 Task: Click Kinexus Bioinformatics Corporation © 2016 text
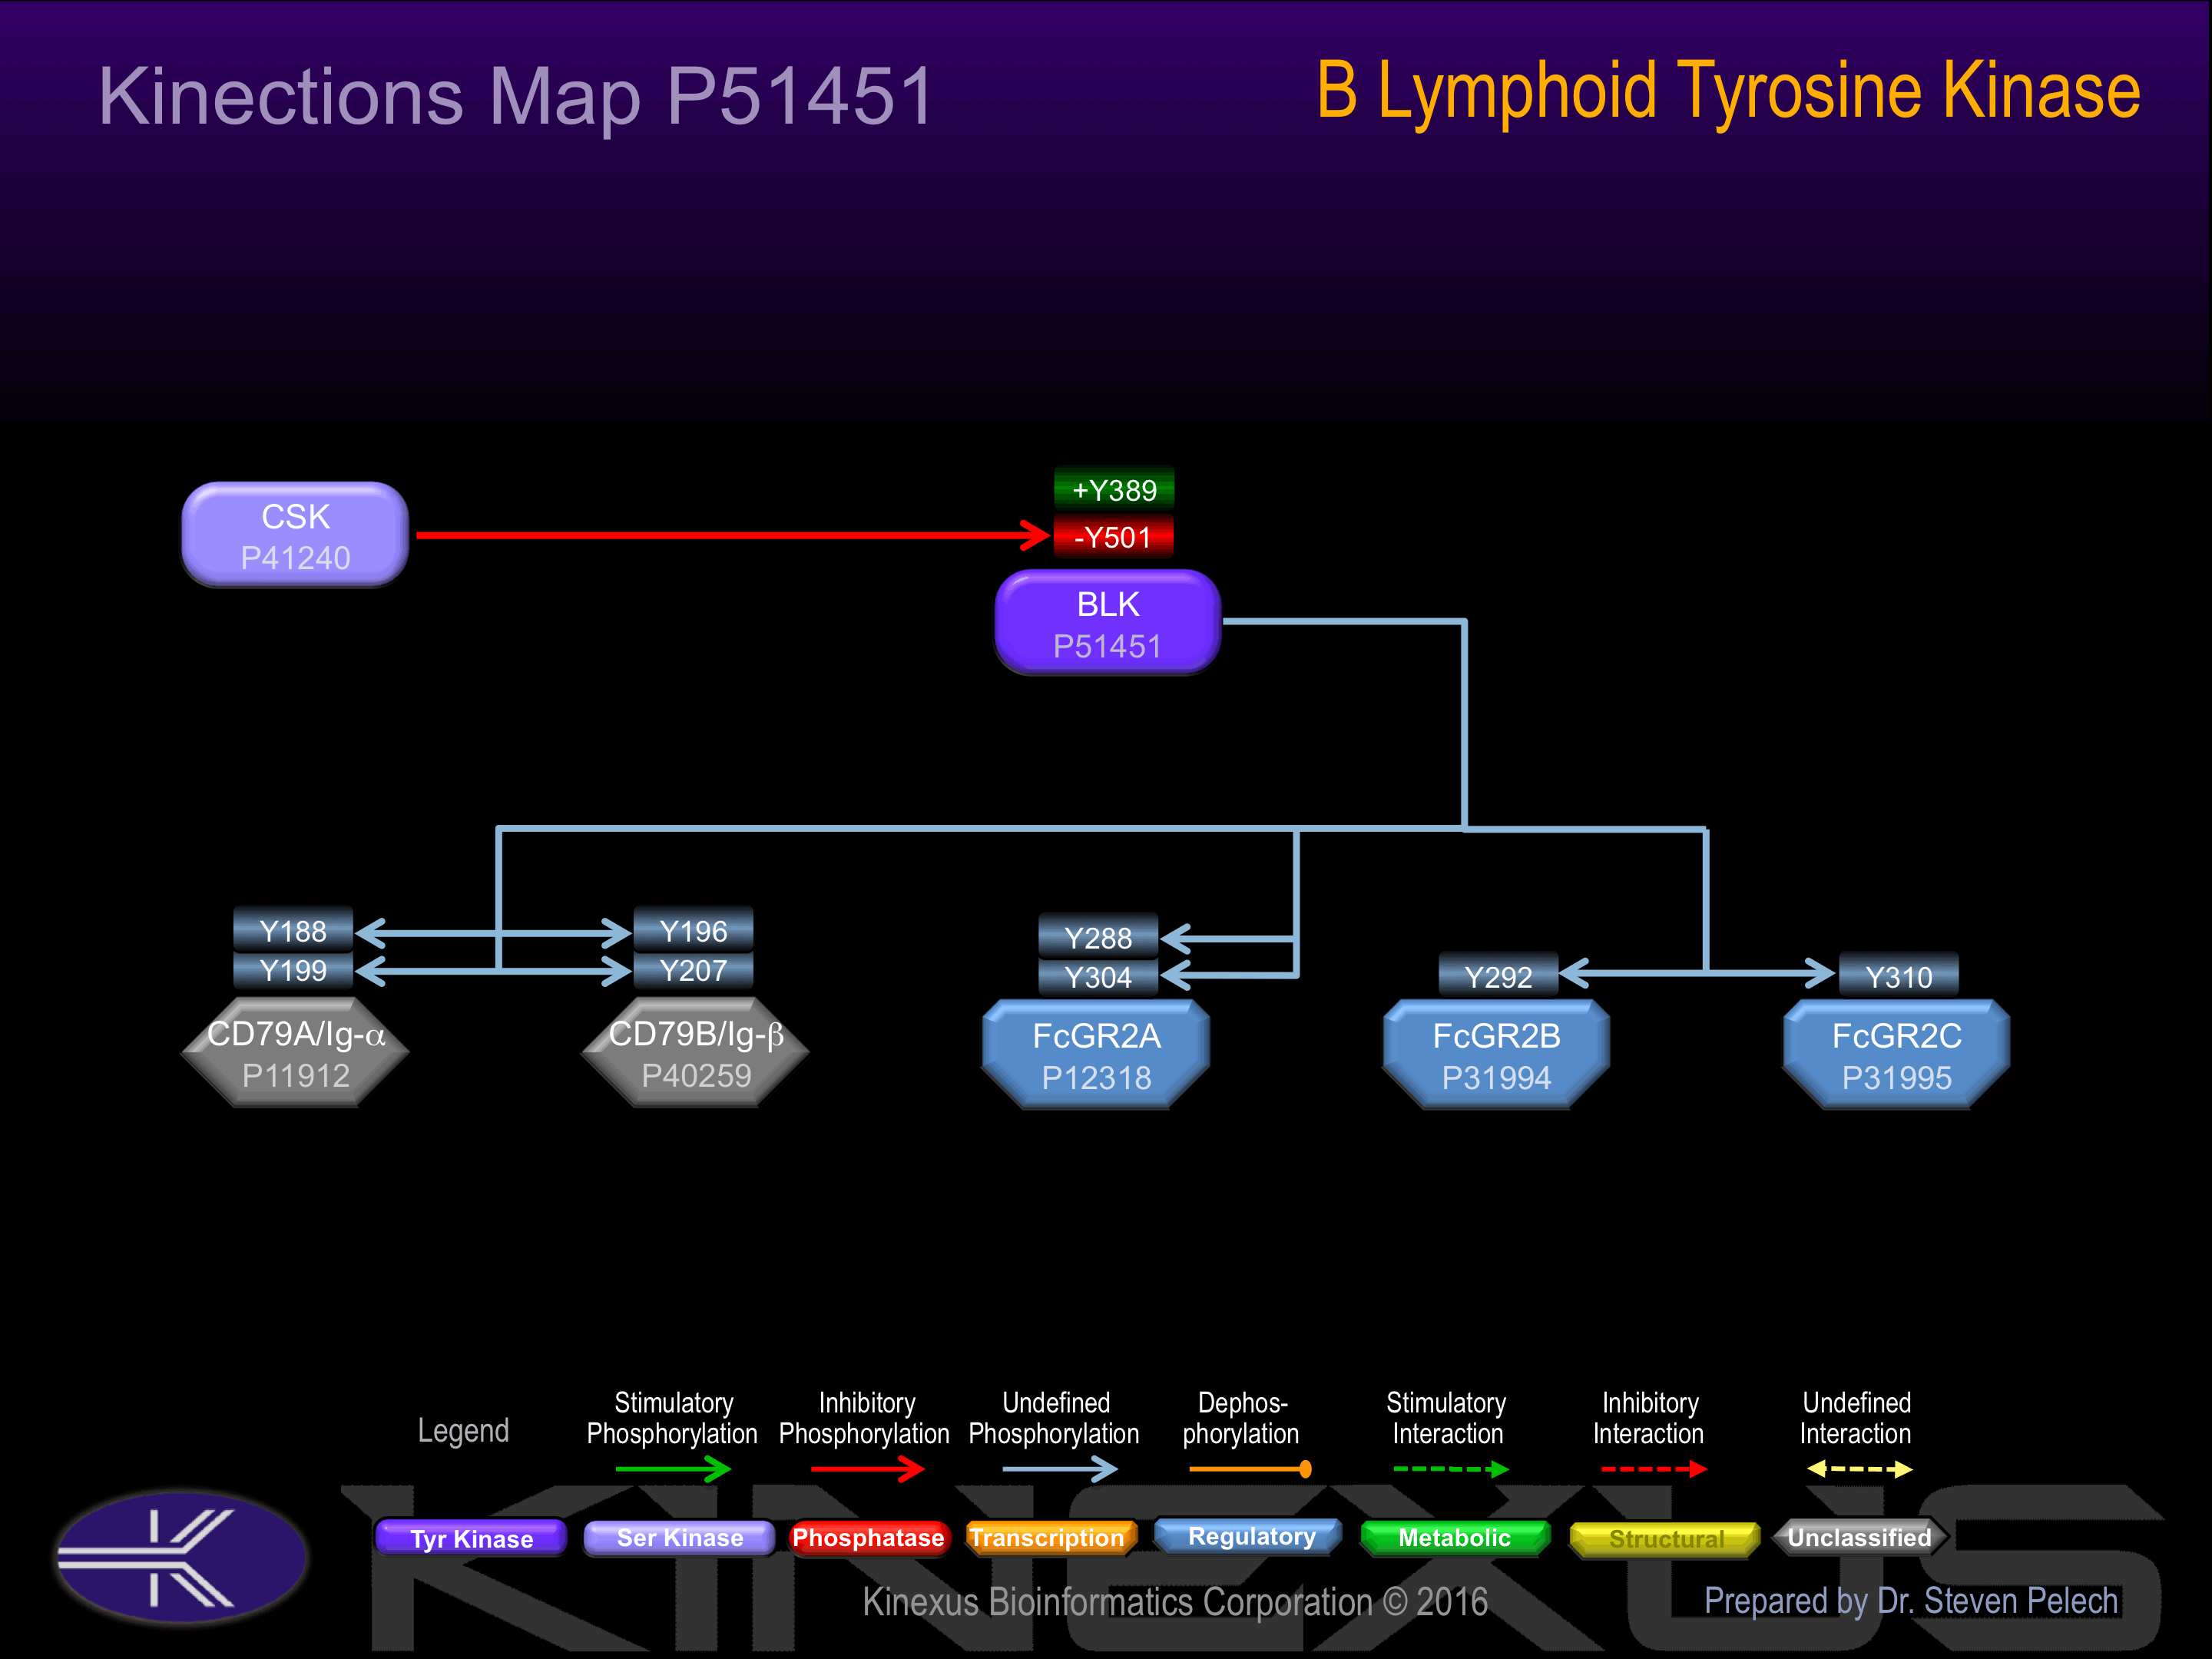1175,1602
